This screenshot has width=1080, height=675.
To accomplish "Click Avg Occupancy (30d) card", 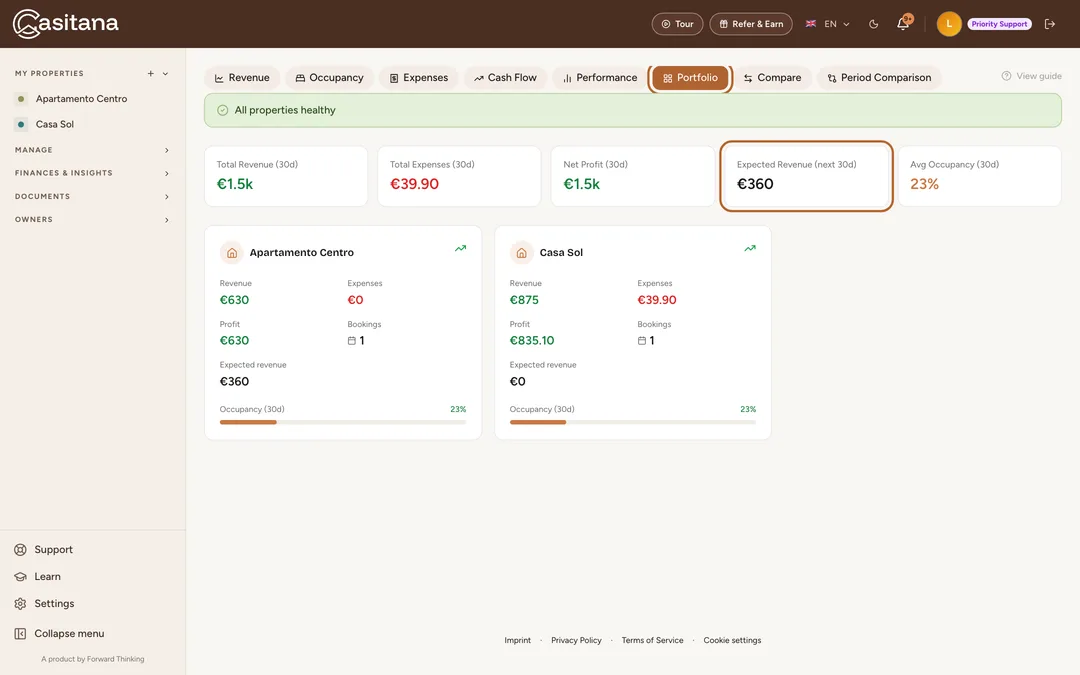I will point(979,176).
